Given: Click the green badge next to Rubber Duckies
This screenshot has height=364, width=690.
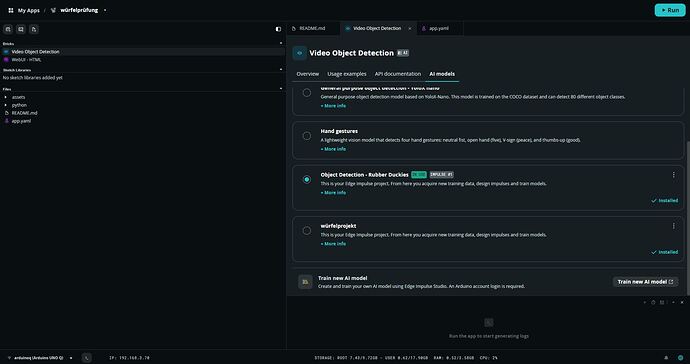Looking at the screenshot, I should (419, 175).
